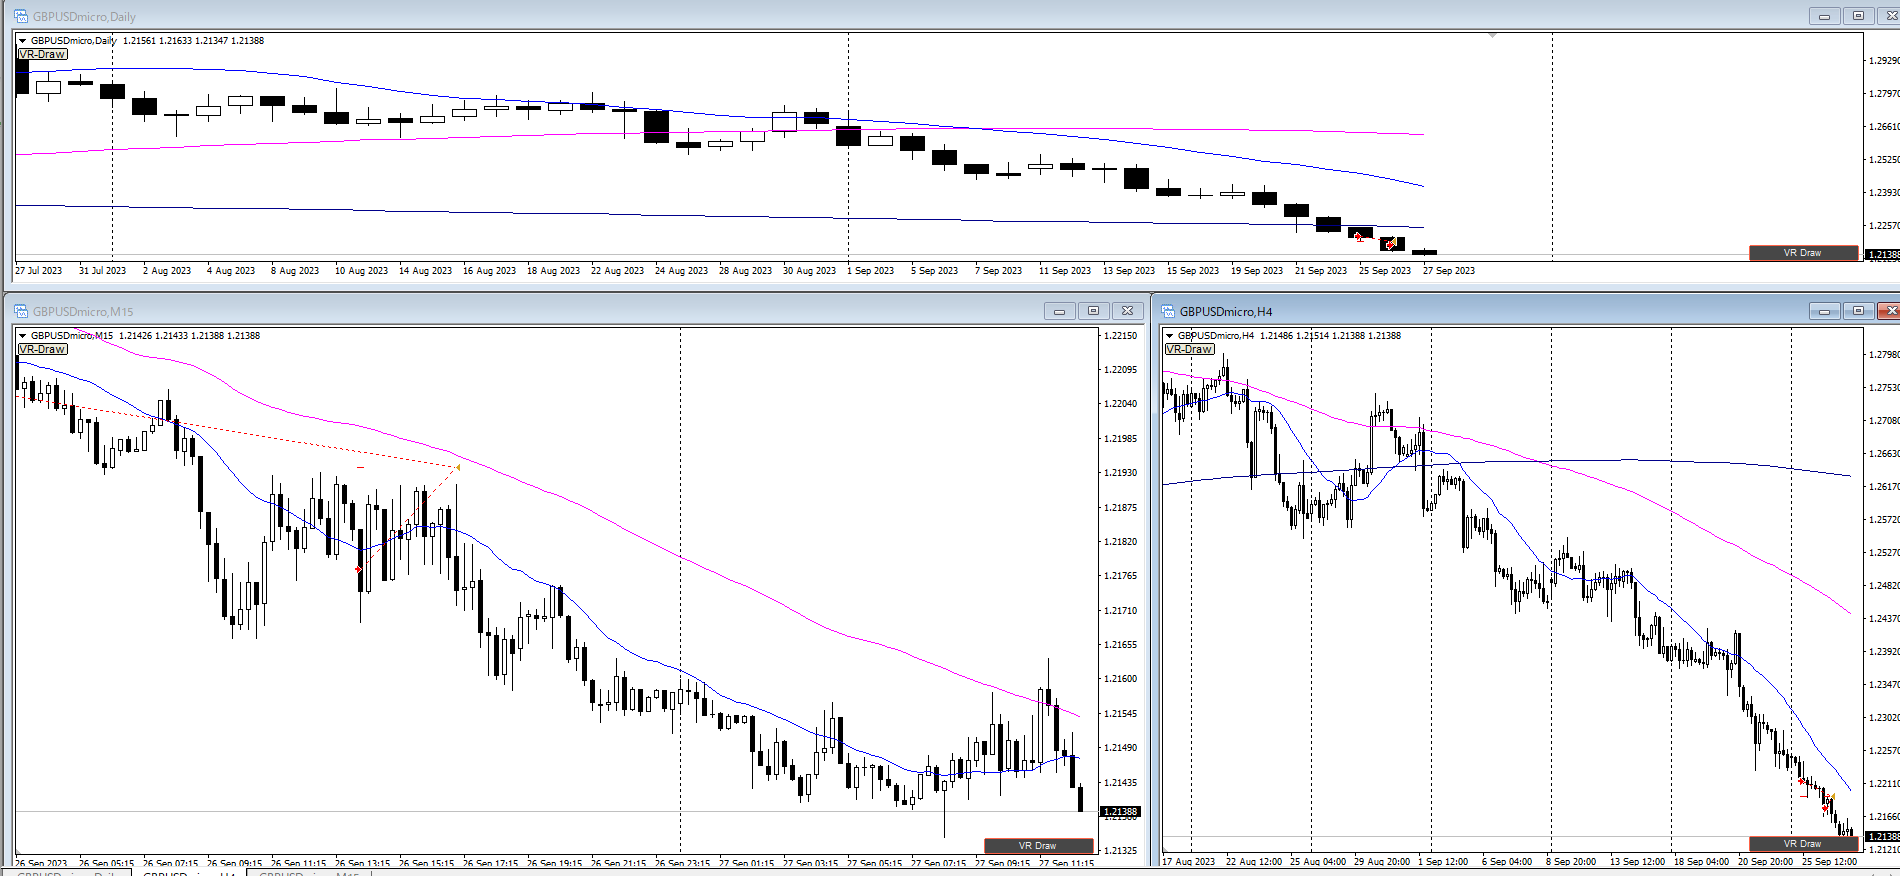Minimize the GBPUSDmicro,Daily chart window
This screenshot has width=1900, height=876.
[x=1825, y=16]
